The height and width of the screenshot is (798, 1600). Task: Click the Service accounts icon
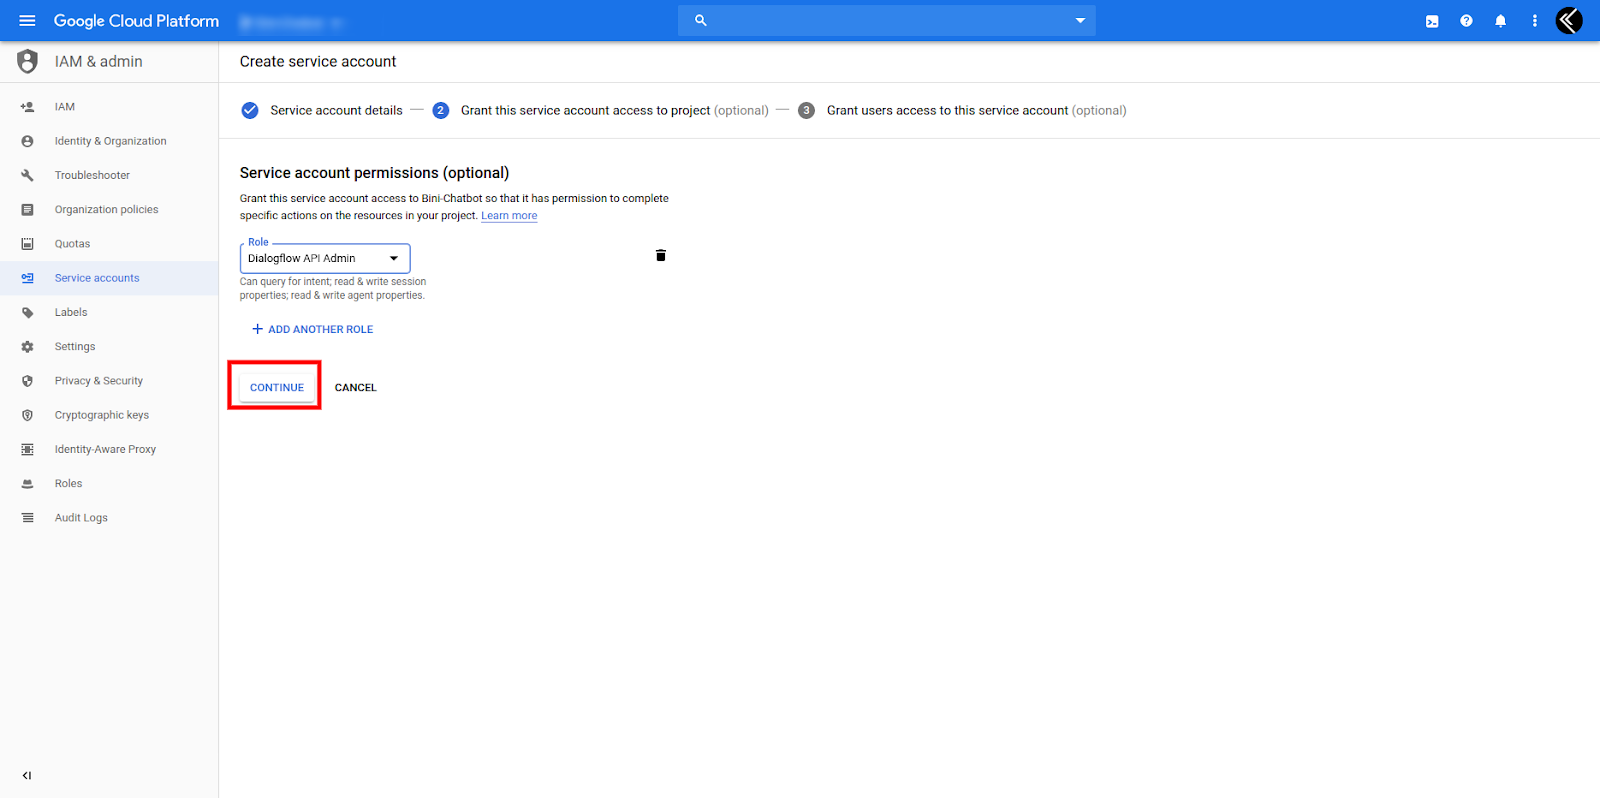click(28, 278)
